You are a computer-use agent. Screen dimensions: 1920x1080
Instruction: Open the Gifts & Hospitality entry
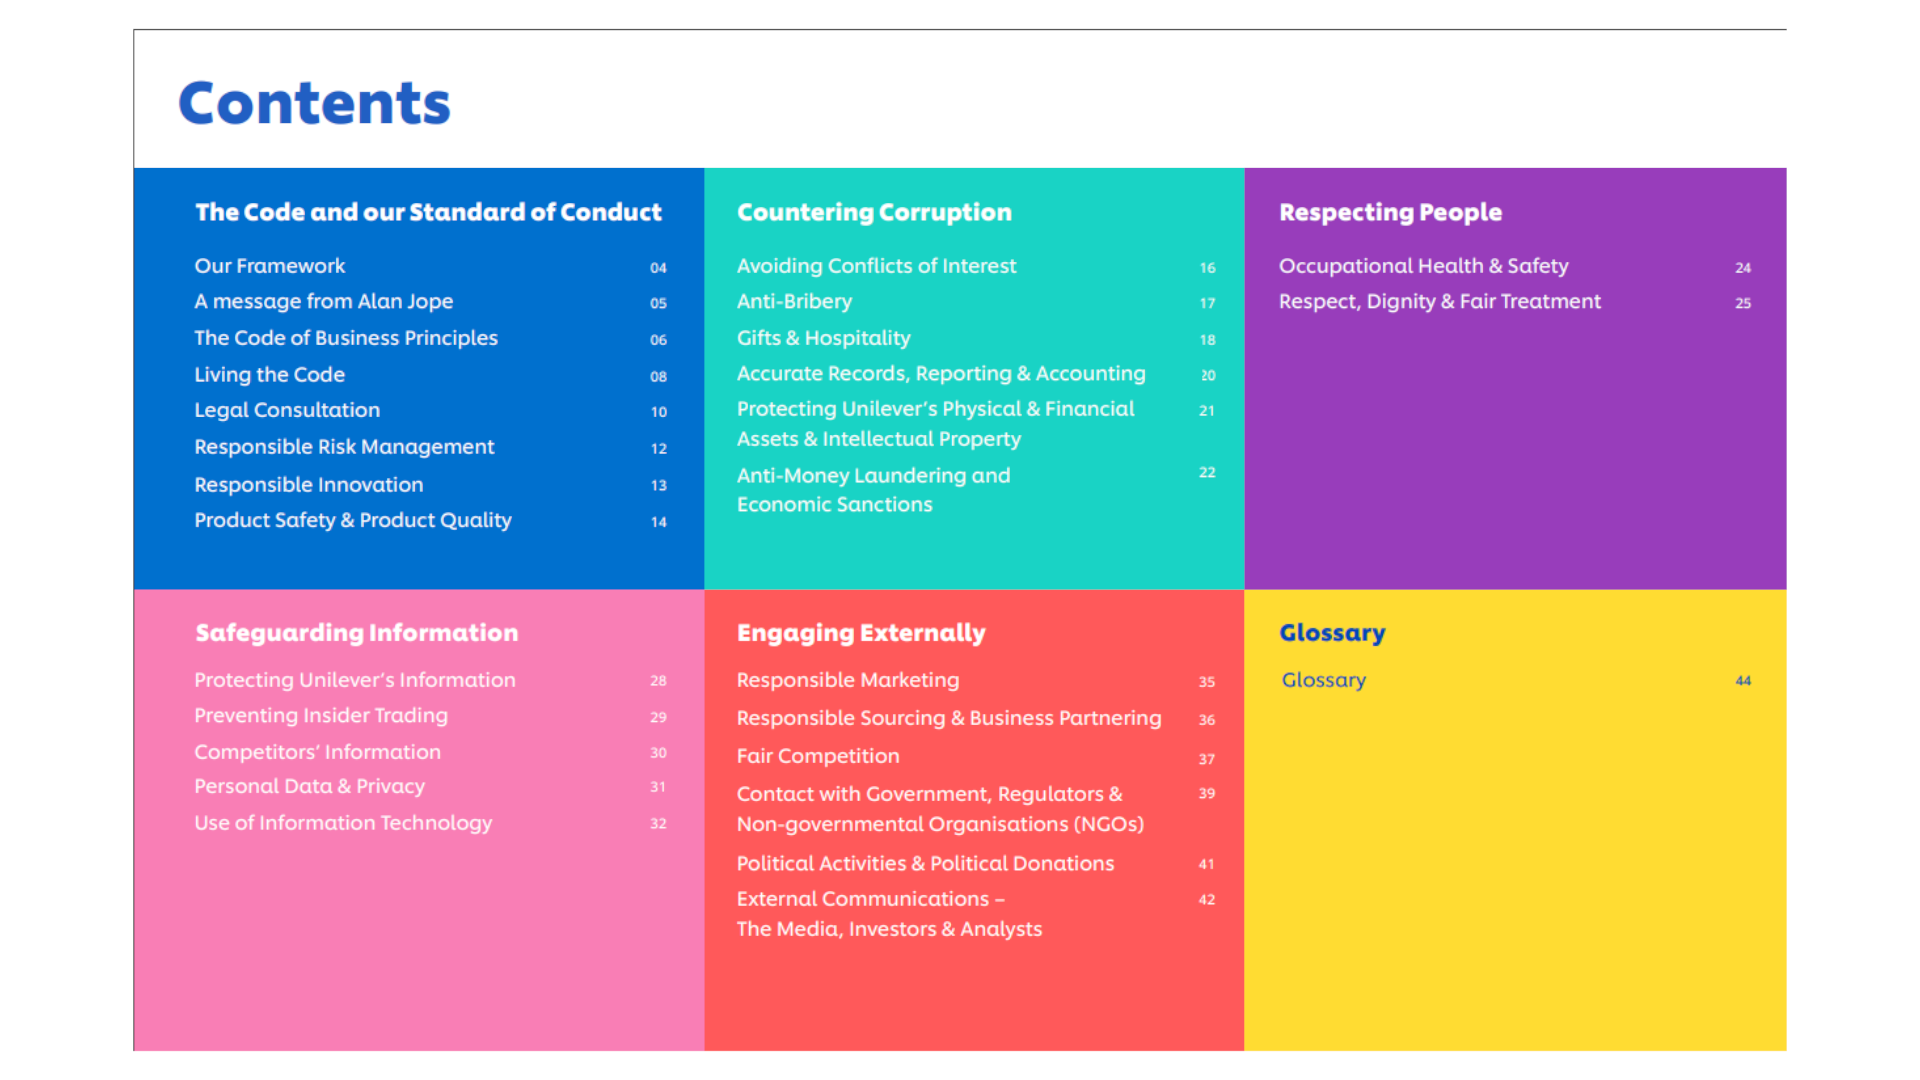tap(823, 338)
